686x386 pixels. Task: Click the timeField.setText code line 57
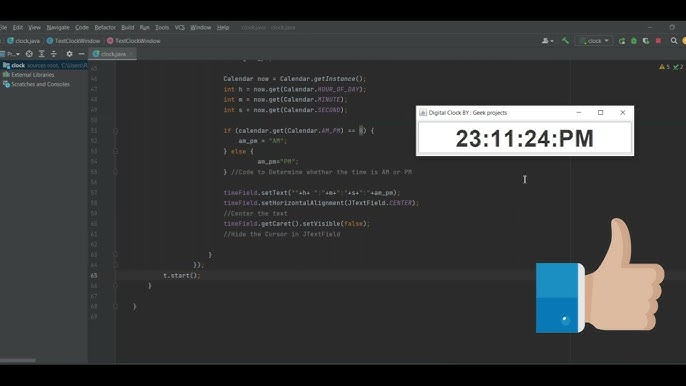tap(312, 193)
